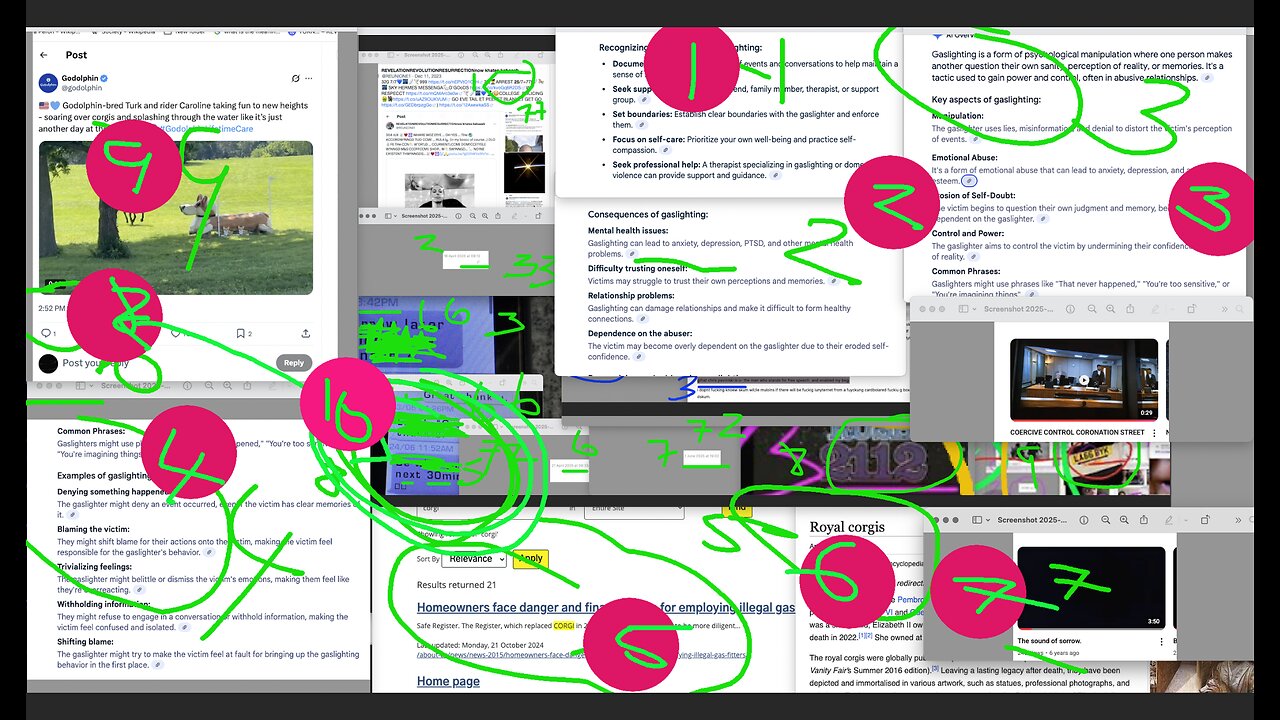Rotate image in COERCIVE CONTROL Preview window
Image resolution: width=1280 pixels, height=720 pixels.
pyautogui.click(x=1191, y=309)
